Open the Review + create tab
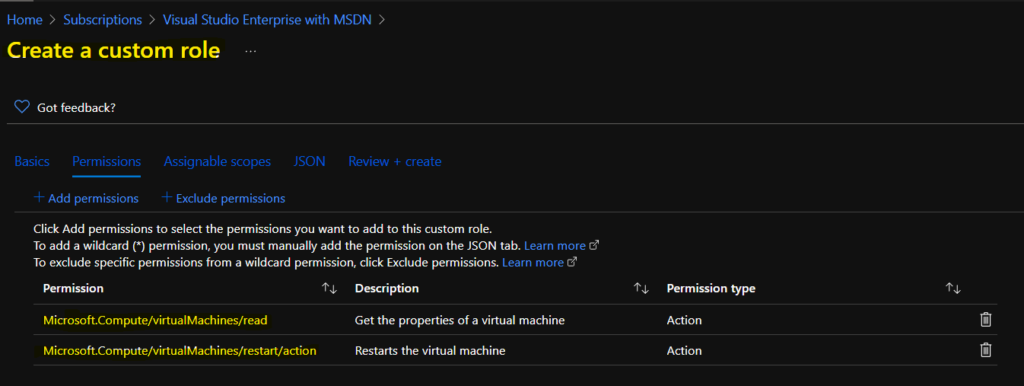1024x386 pixels. pyautogui.click(x=394, y=161)
